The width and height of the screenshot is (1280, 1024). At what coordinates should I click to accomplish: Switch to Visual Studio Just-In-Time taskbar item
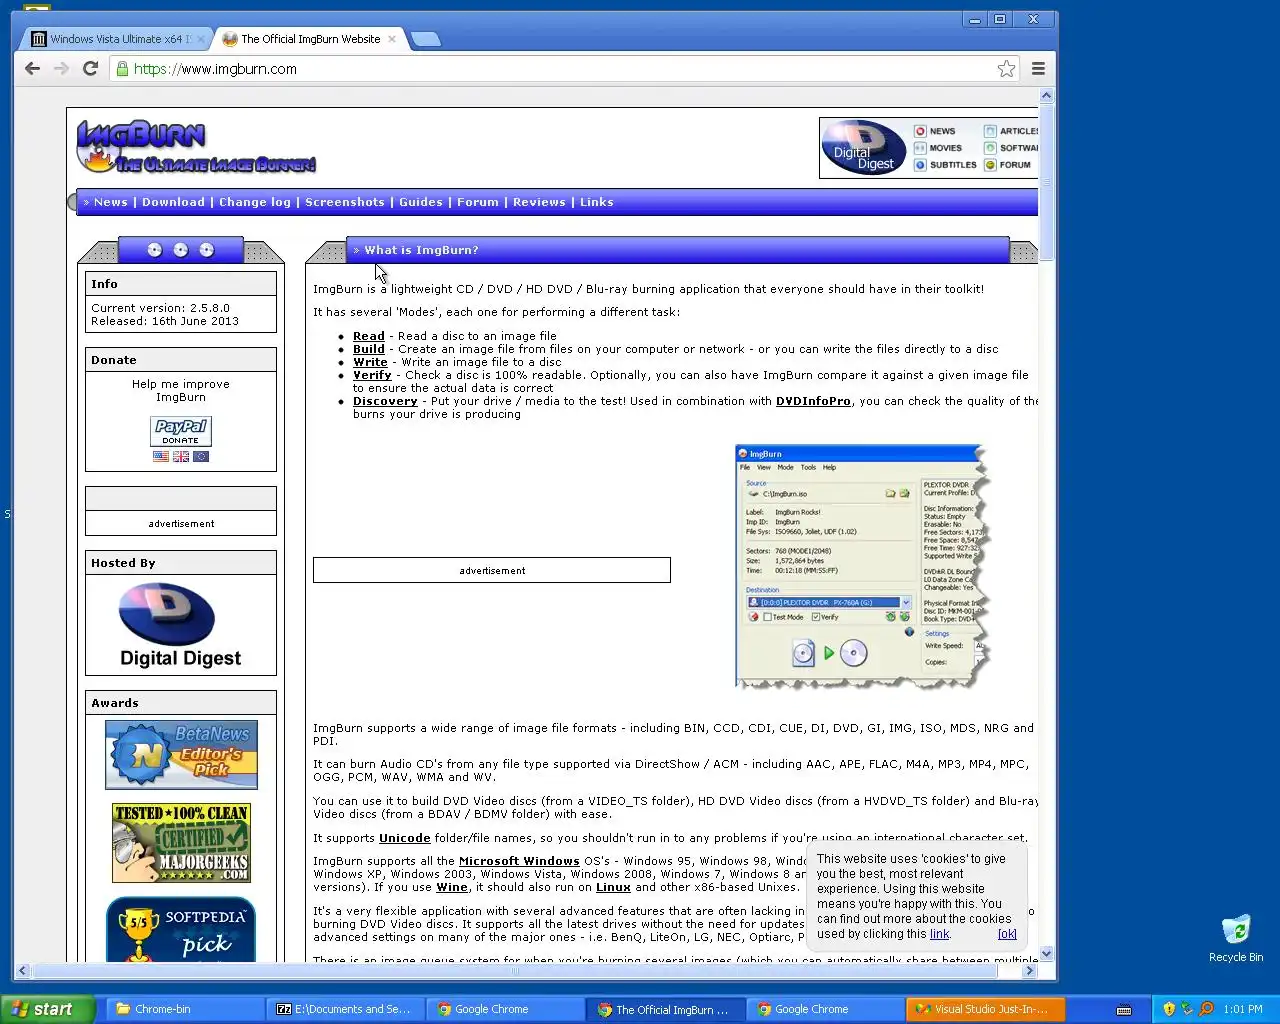985,1009
